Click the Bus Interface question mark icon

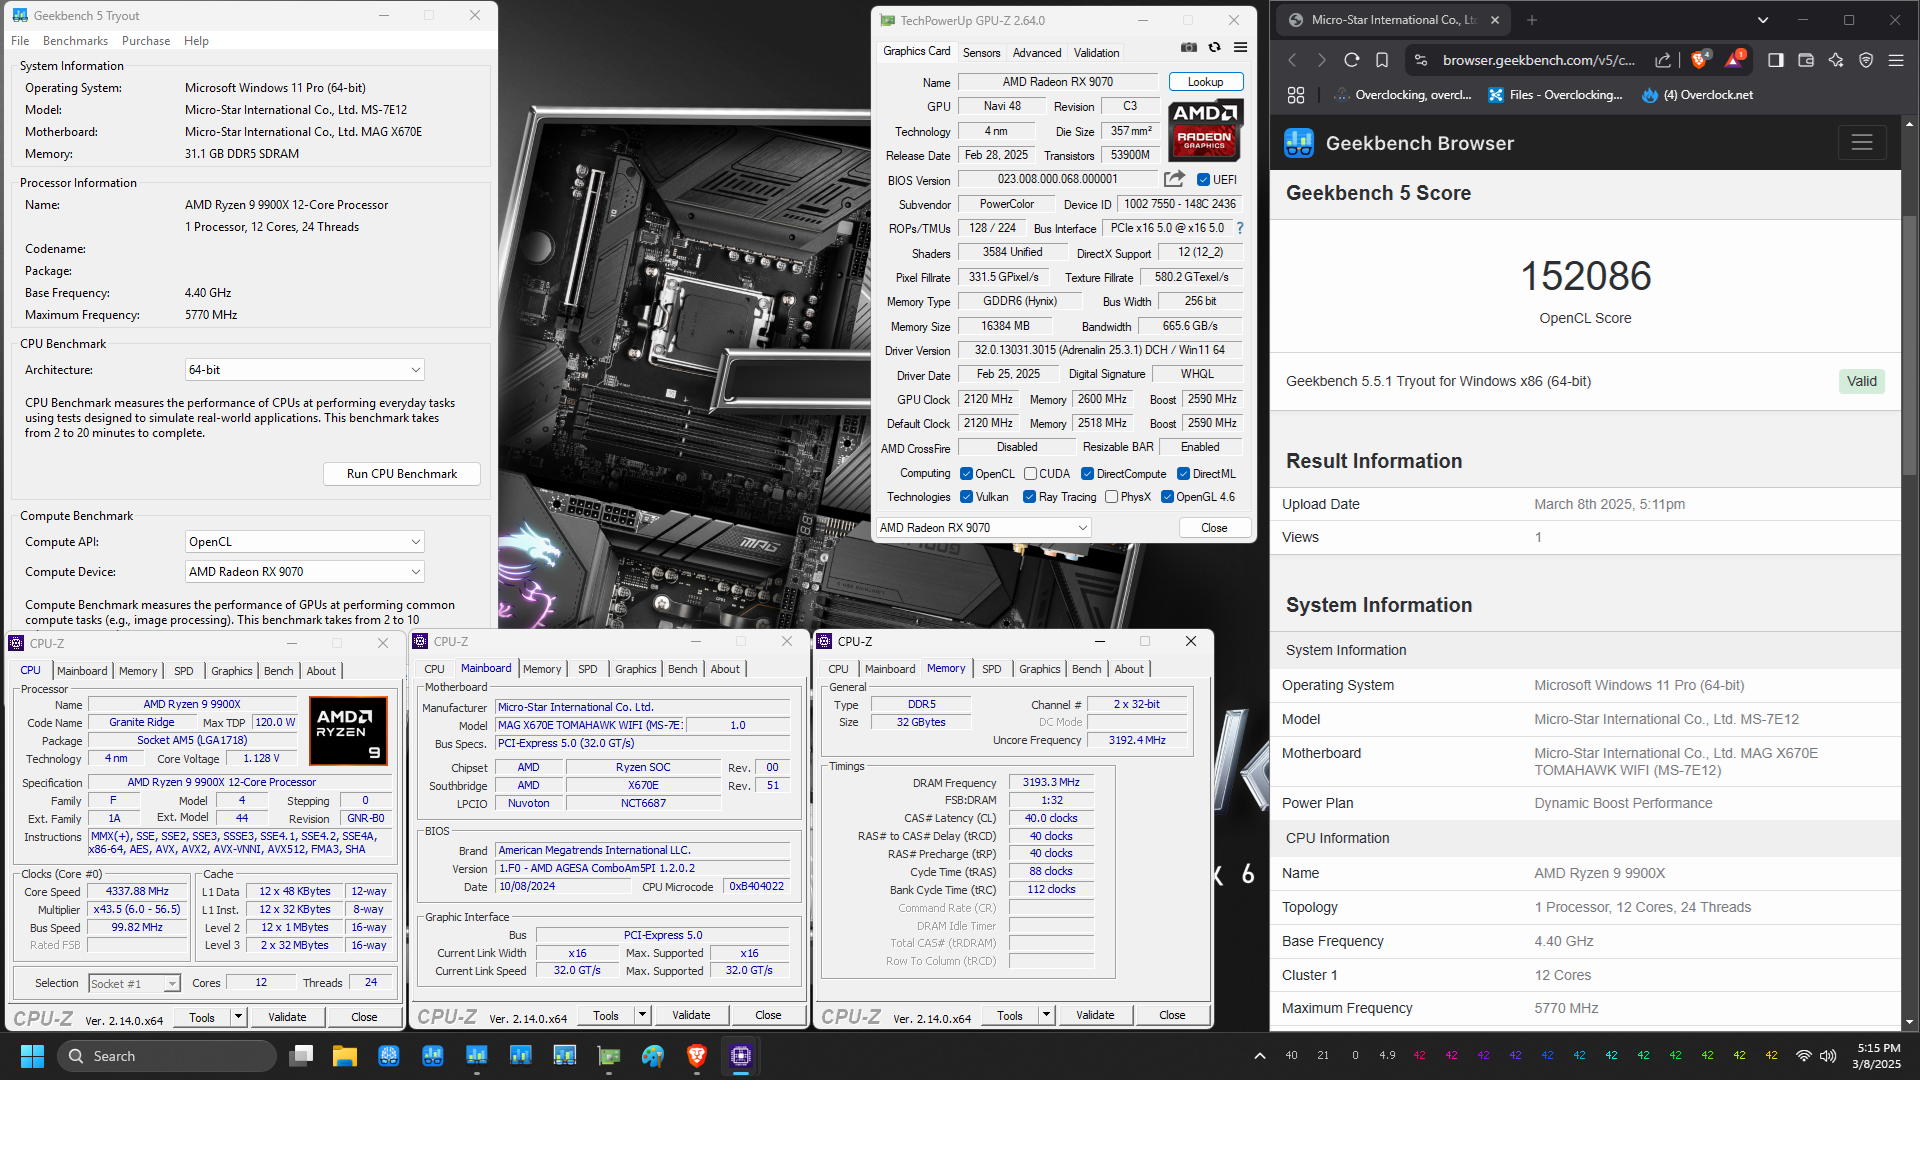pos(1240,228)
